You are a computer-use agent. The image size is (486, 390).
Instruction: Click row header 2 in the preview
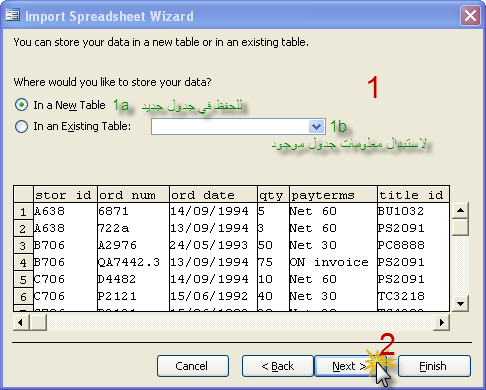pyautogui.click(x=23, y=228)
